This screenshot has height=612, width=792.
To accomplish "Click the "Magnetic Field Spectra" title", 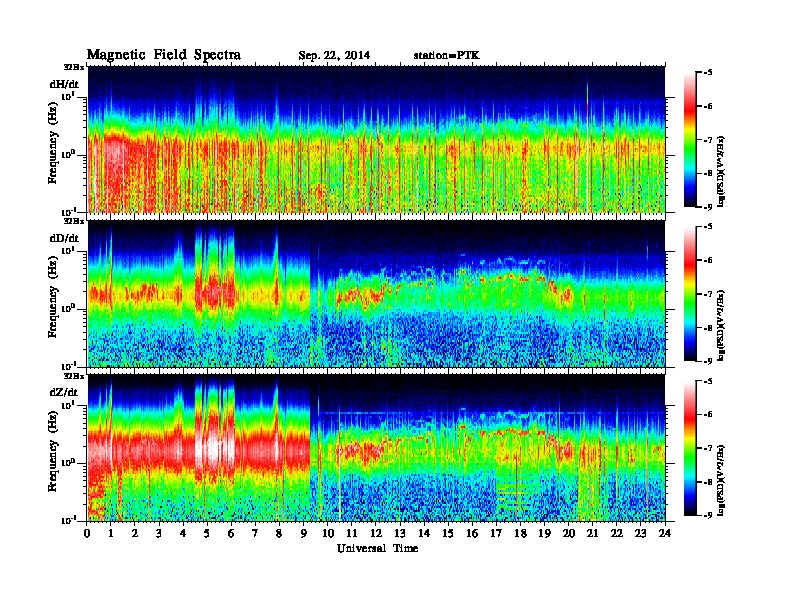I will [164, 55].
